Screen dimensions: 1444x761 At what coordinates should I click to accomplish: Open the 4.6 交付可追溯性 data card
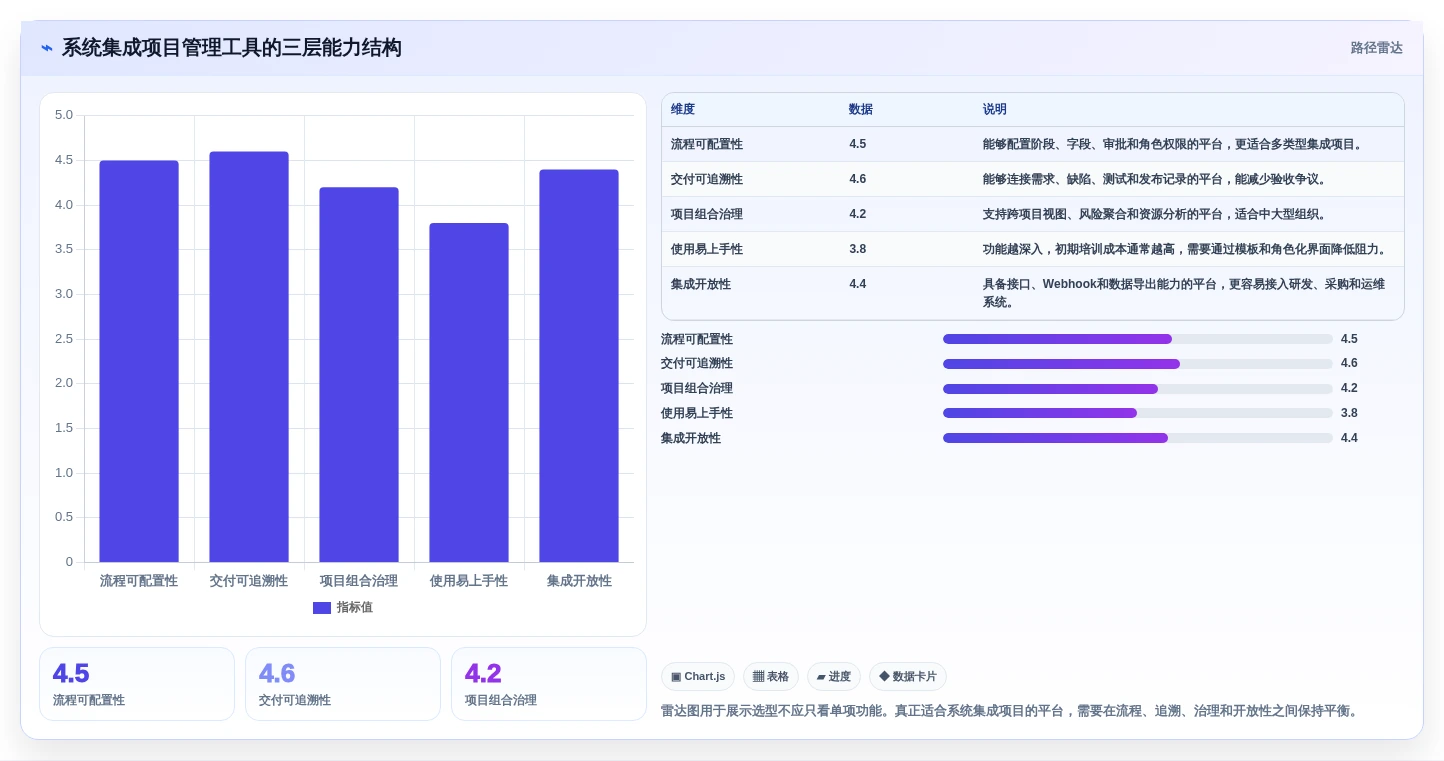coord(343,684)
